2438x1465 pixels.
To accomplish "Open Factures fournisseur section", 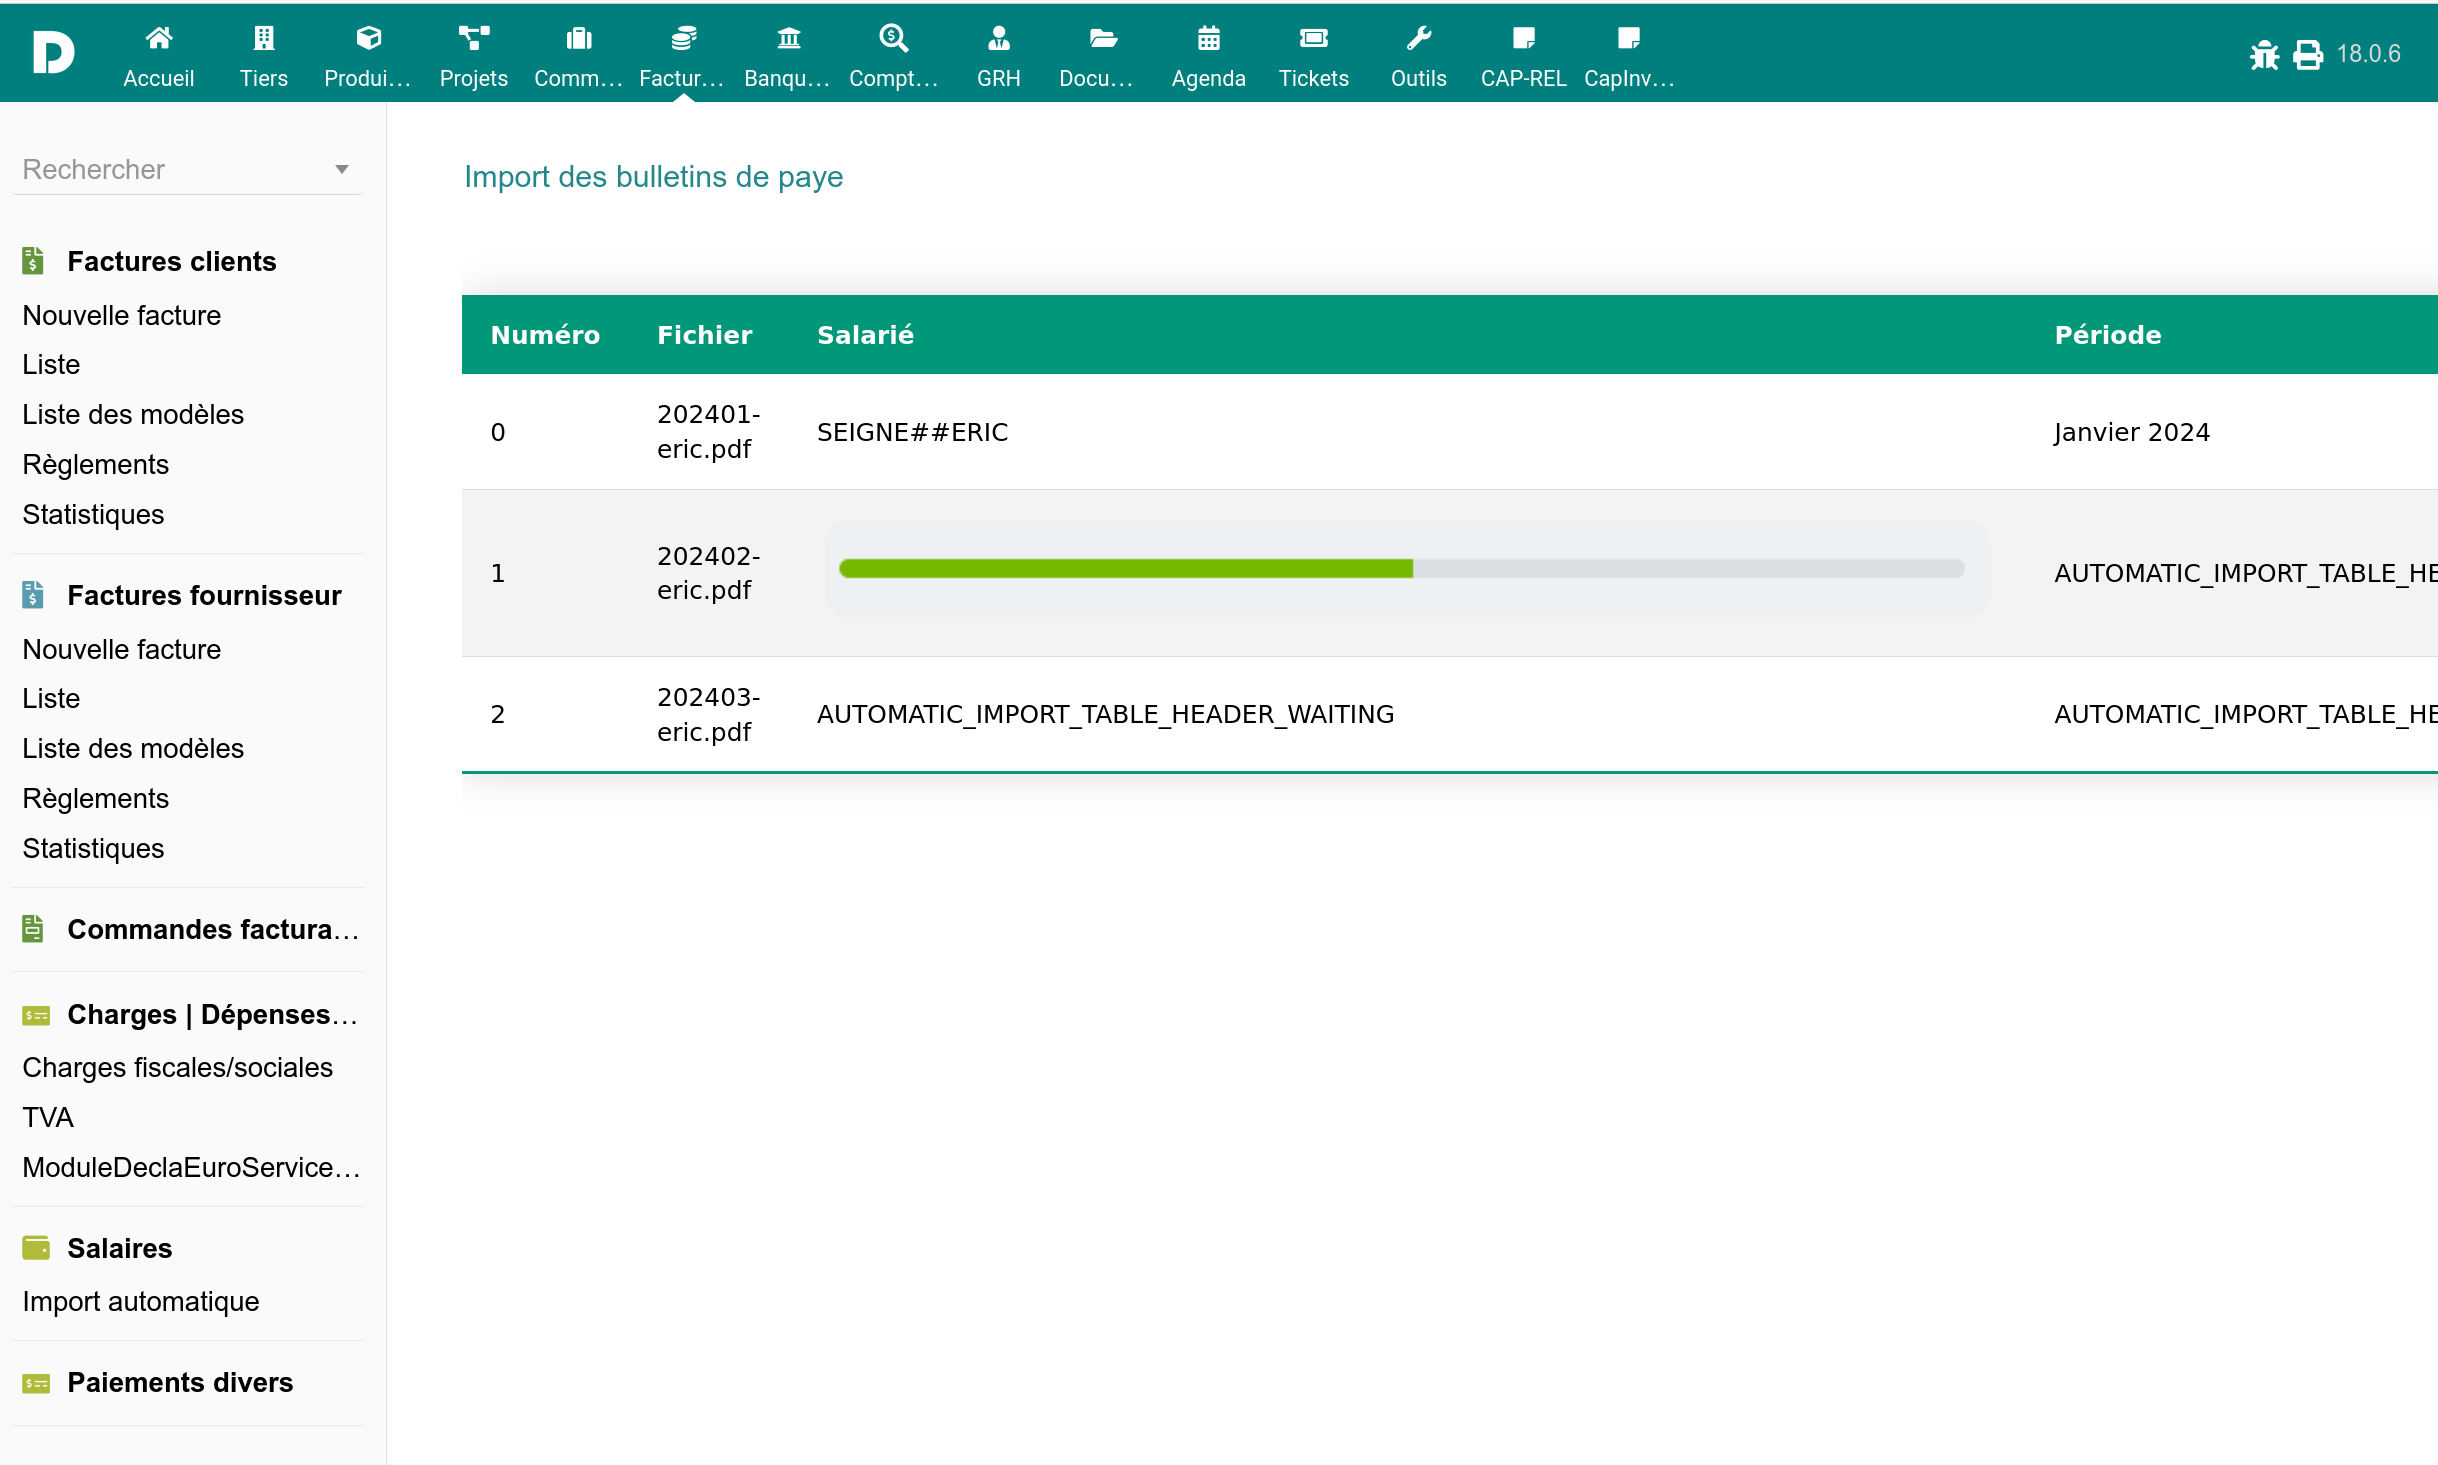I will [205, 595].
